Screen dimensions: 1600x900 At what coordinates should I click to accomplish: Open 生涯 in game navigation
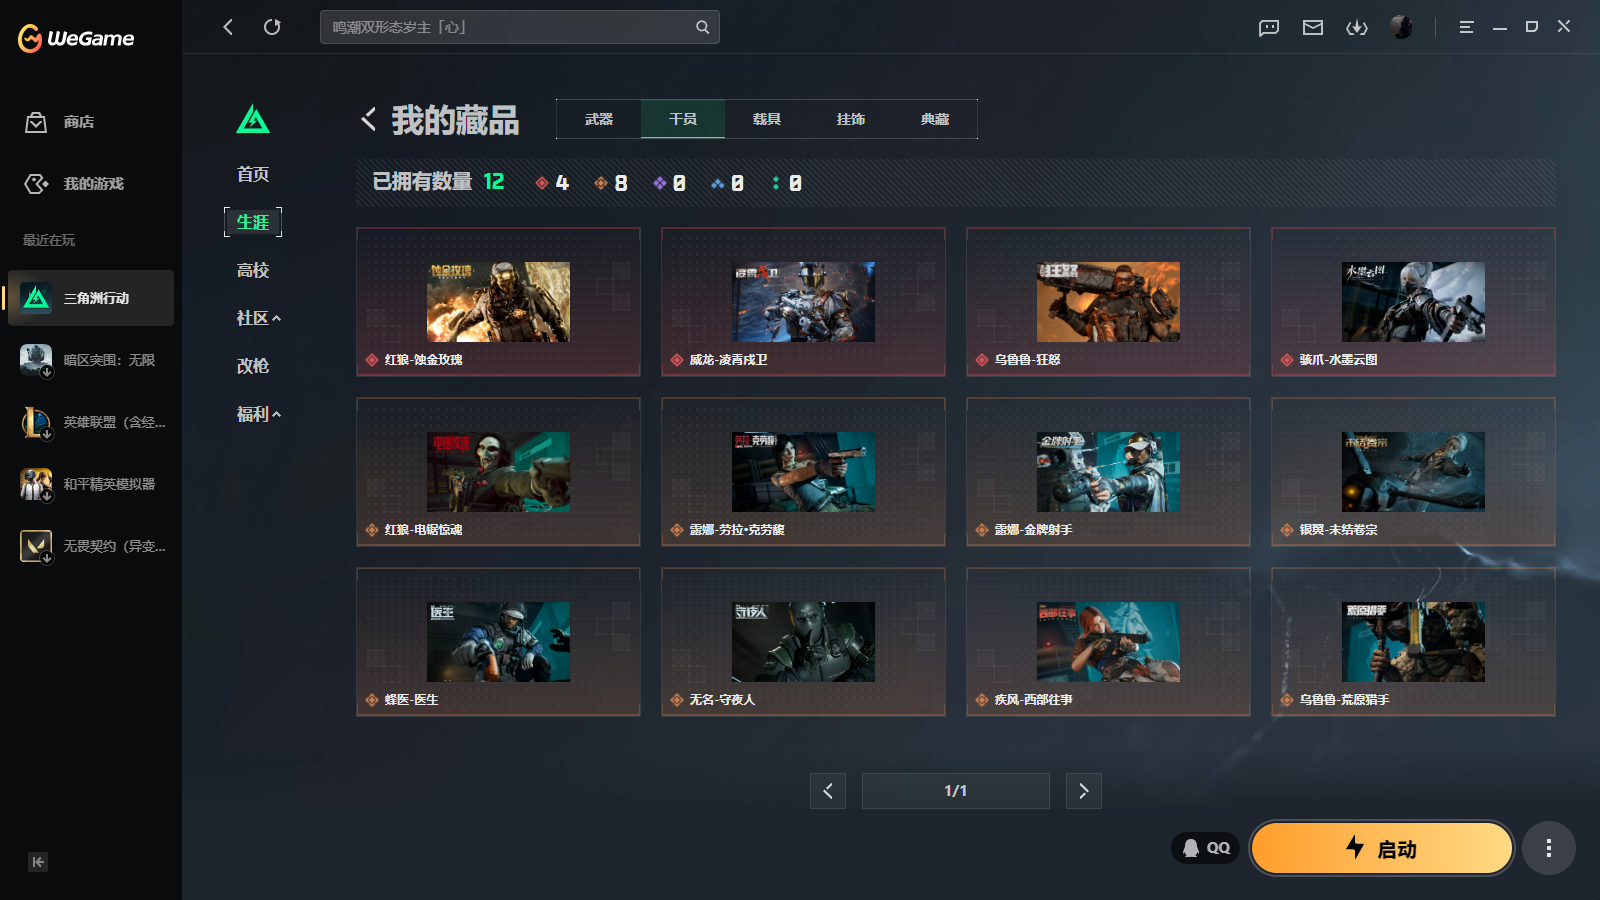point(253,222)
